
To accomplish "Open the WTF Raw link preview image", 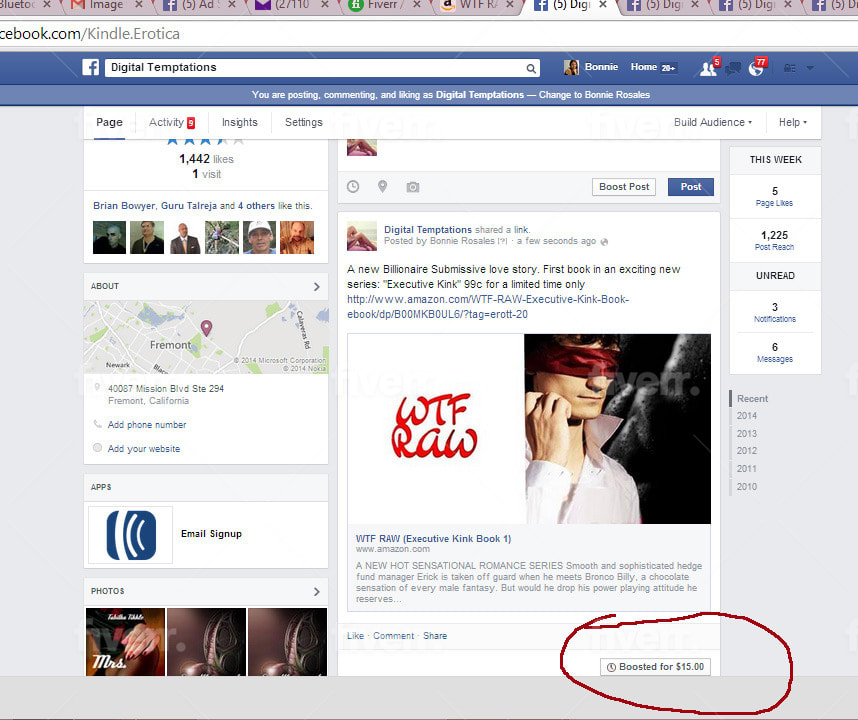I will tap(529, 428).
